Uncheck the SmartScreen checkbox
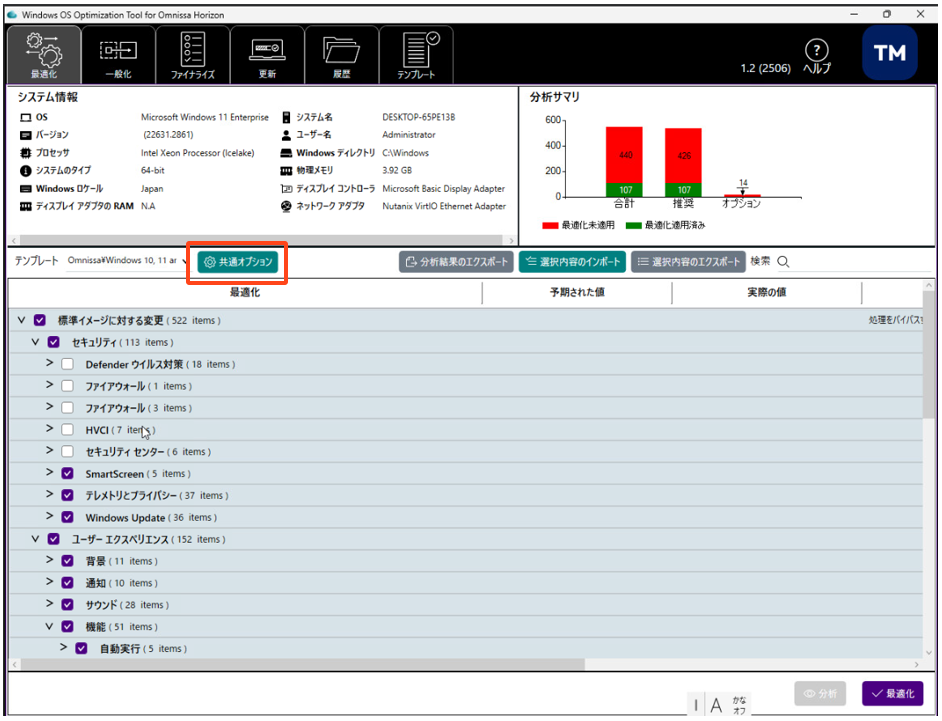942x721 pixels. click(67, 473)
